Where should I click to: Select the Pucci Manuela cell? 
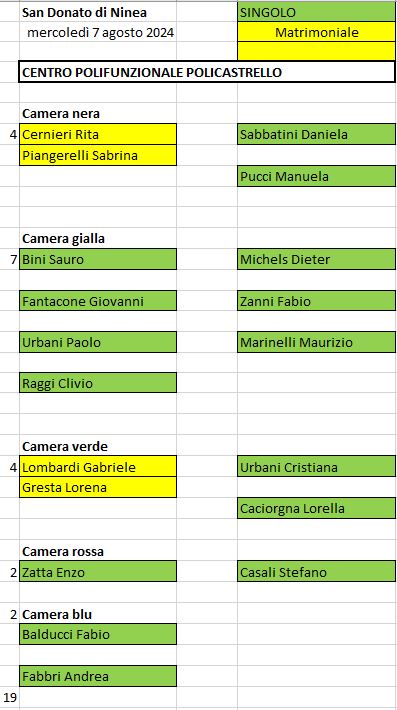tap(316, 176)
